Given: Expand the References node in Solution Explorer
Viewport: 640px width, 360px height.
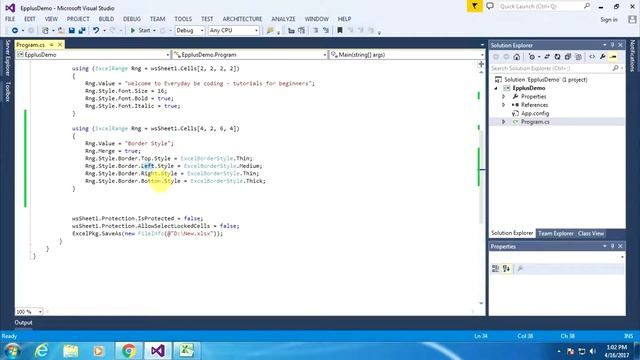Looking at the screenshot, I should tap(503, 105).
